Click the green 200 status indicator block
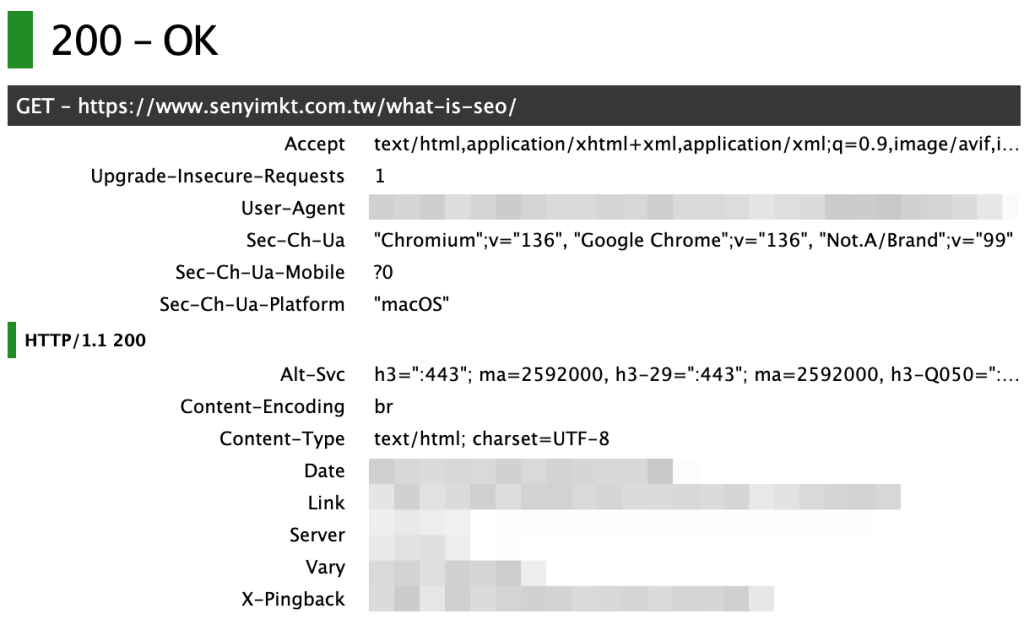This screenshot has height=620, width=1024. [20, 40]
